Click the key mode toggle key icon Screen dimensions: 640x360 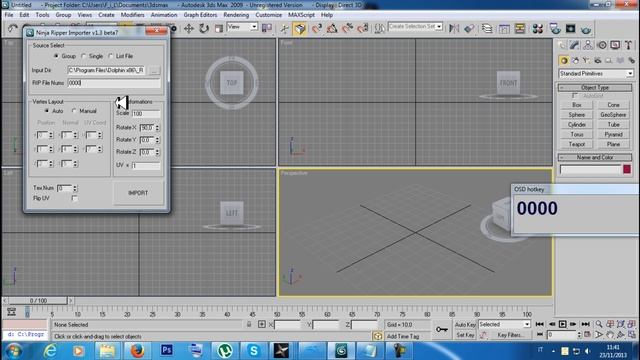coord(442,329)
